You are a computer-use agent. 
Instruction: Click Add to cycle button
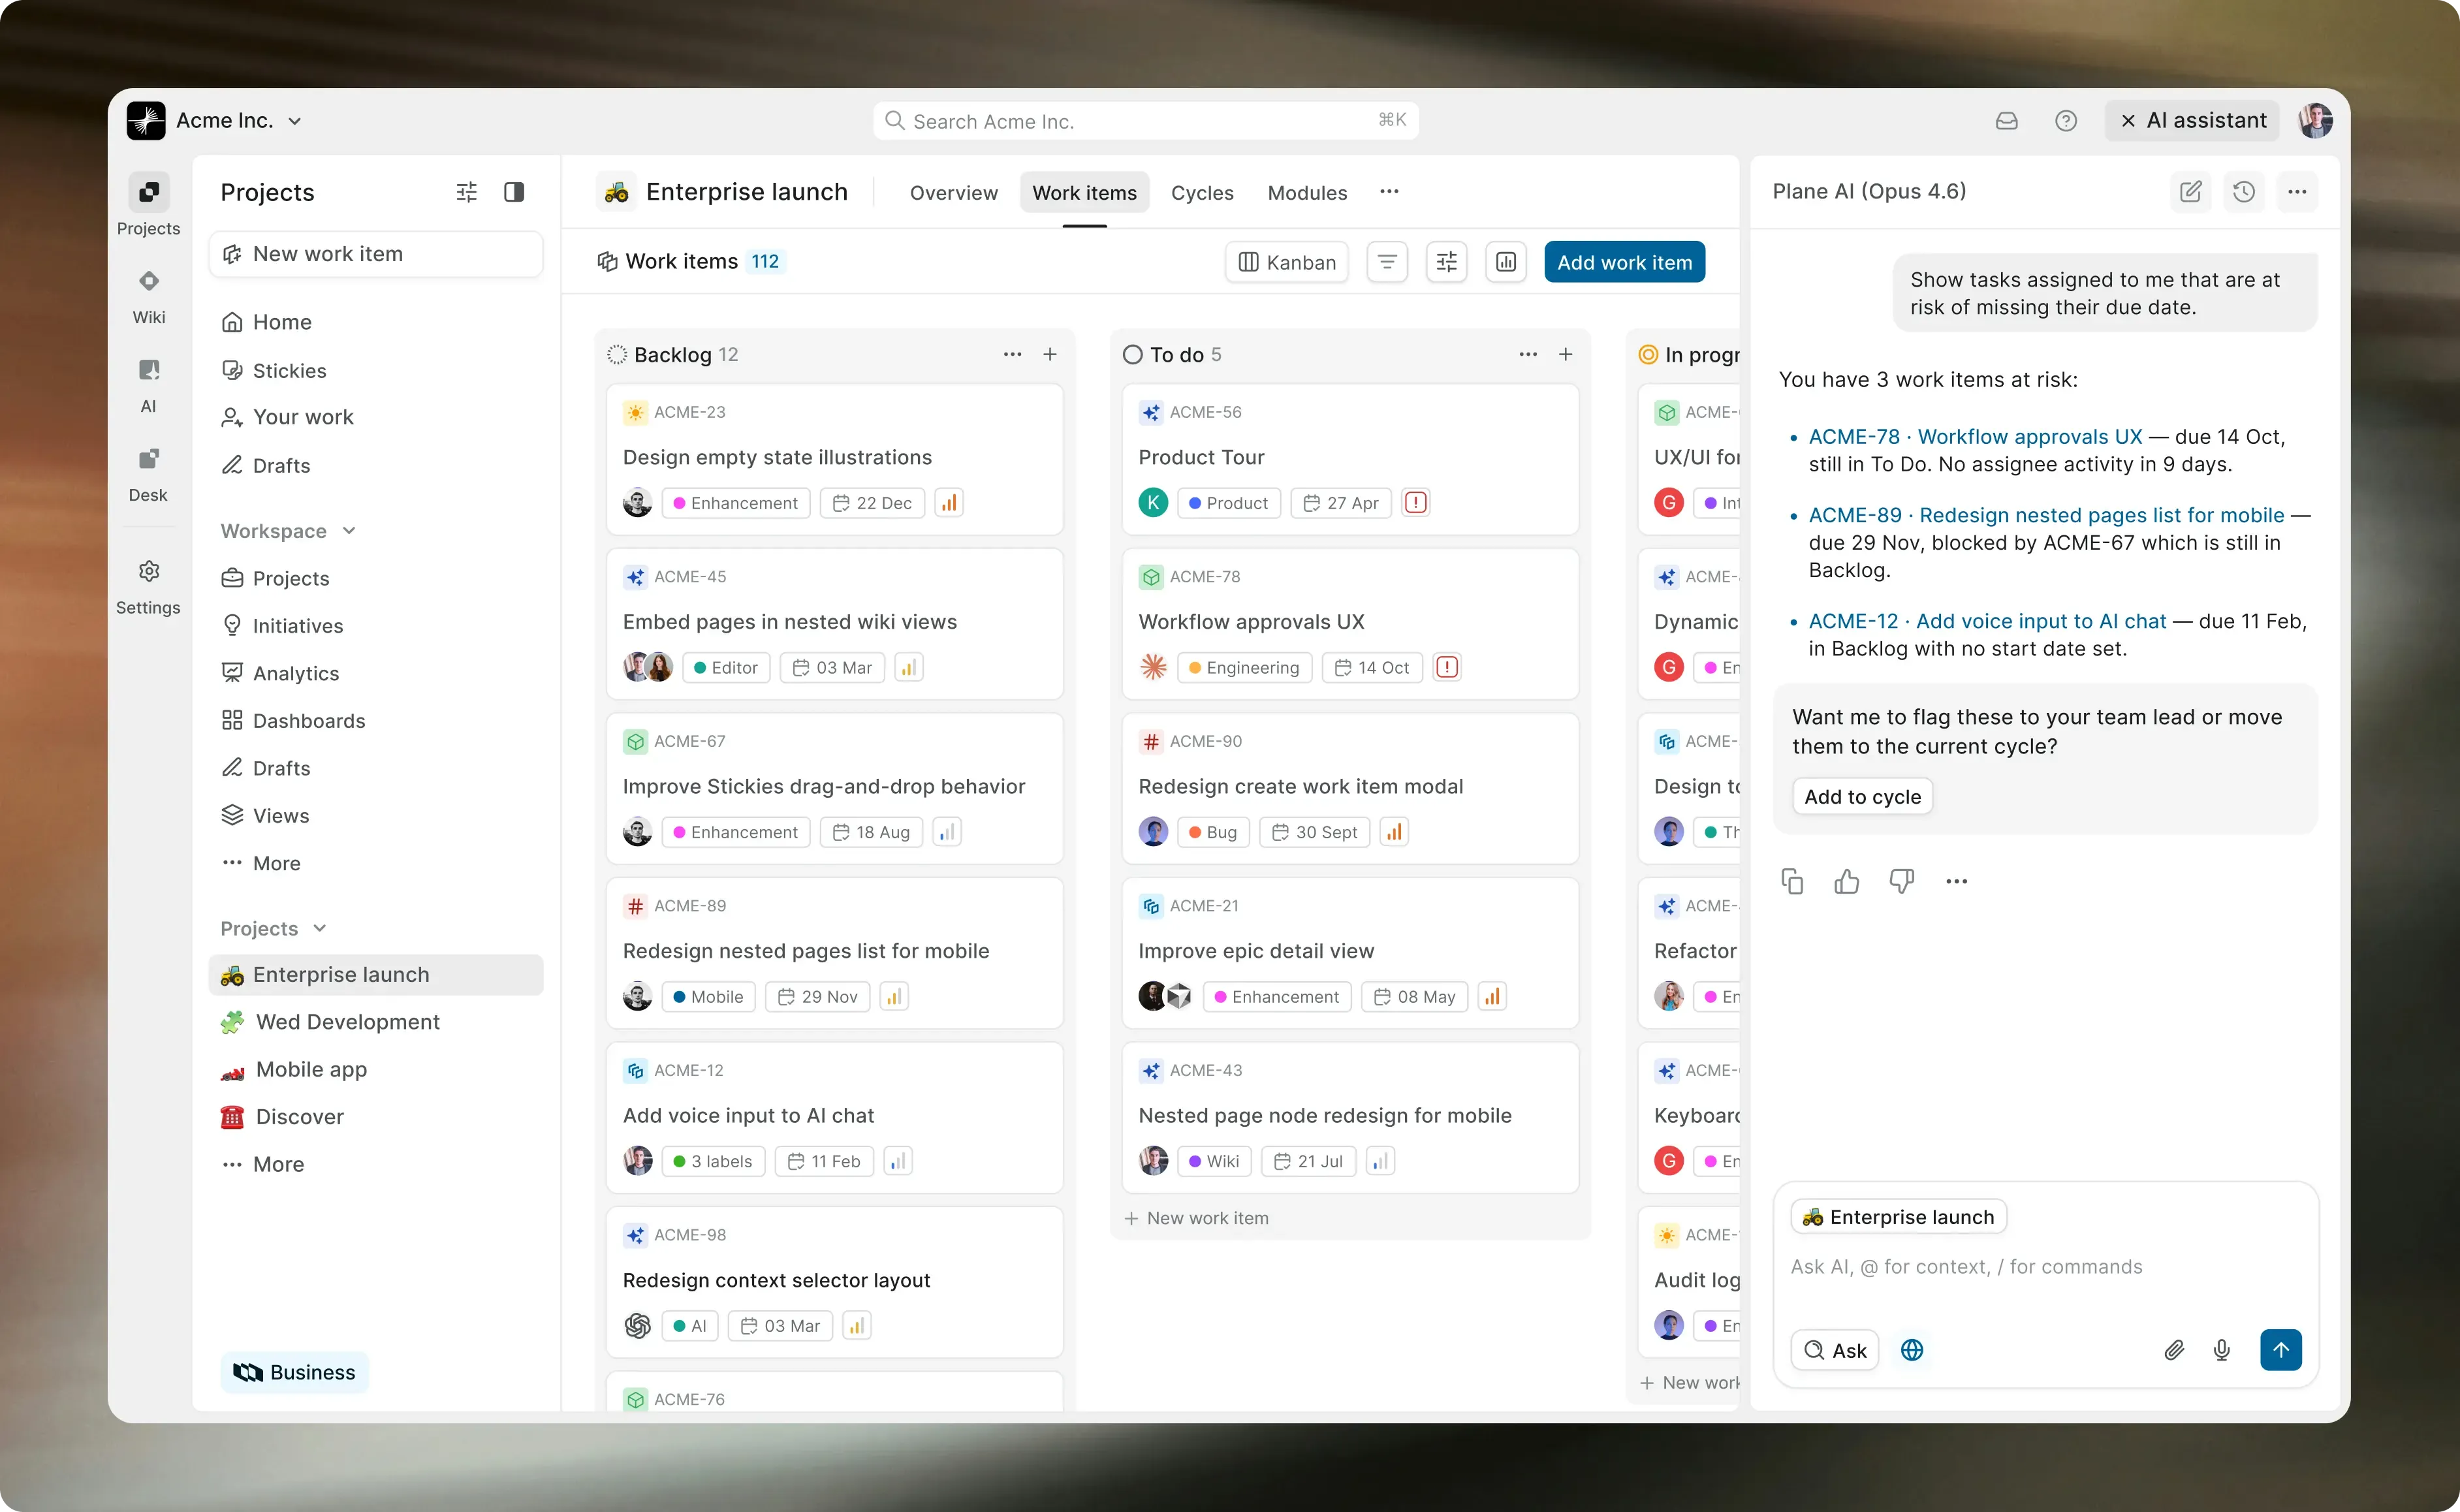(x=1862, y=796)
